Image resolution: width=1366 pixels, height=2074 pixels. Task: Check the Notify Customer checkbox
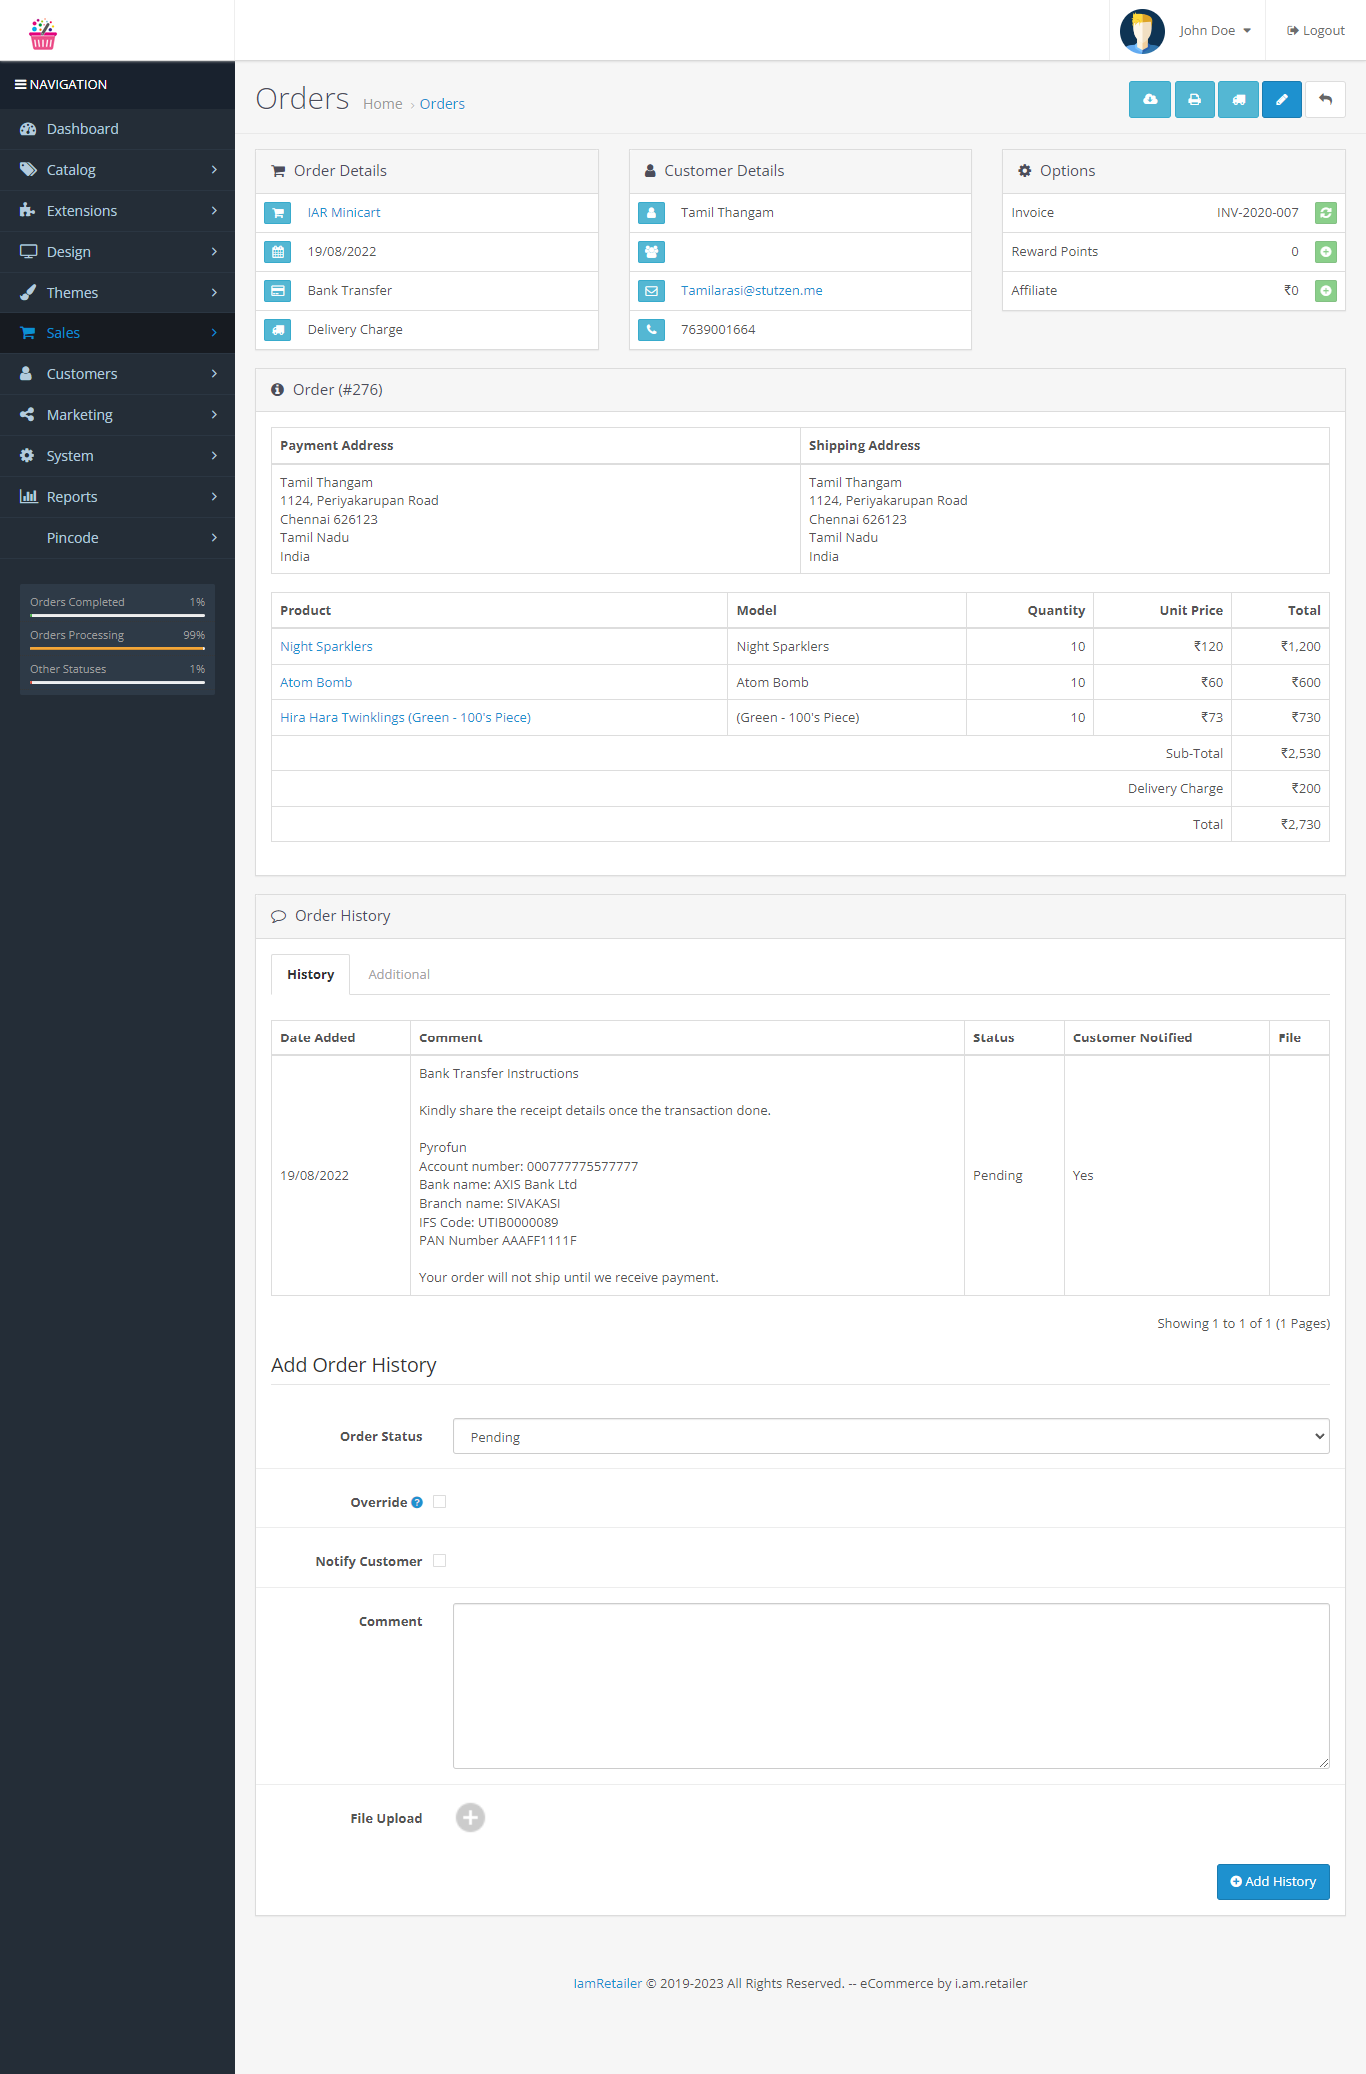tap(439, 1561)
